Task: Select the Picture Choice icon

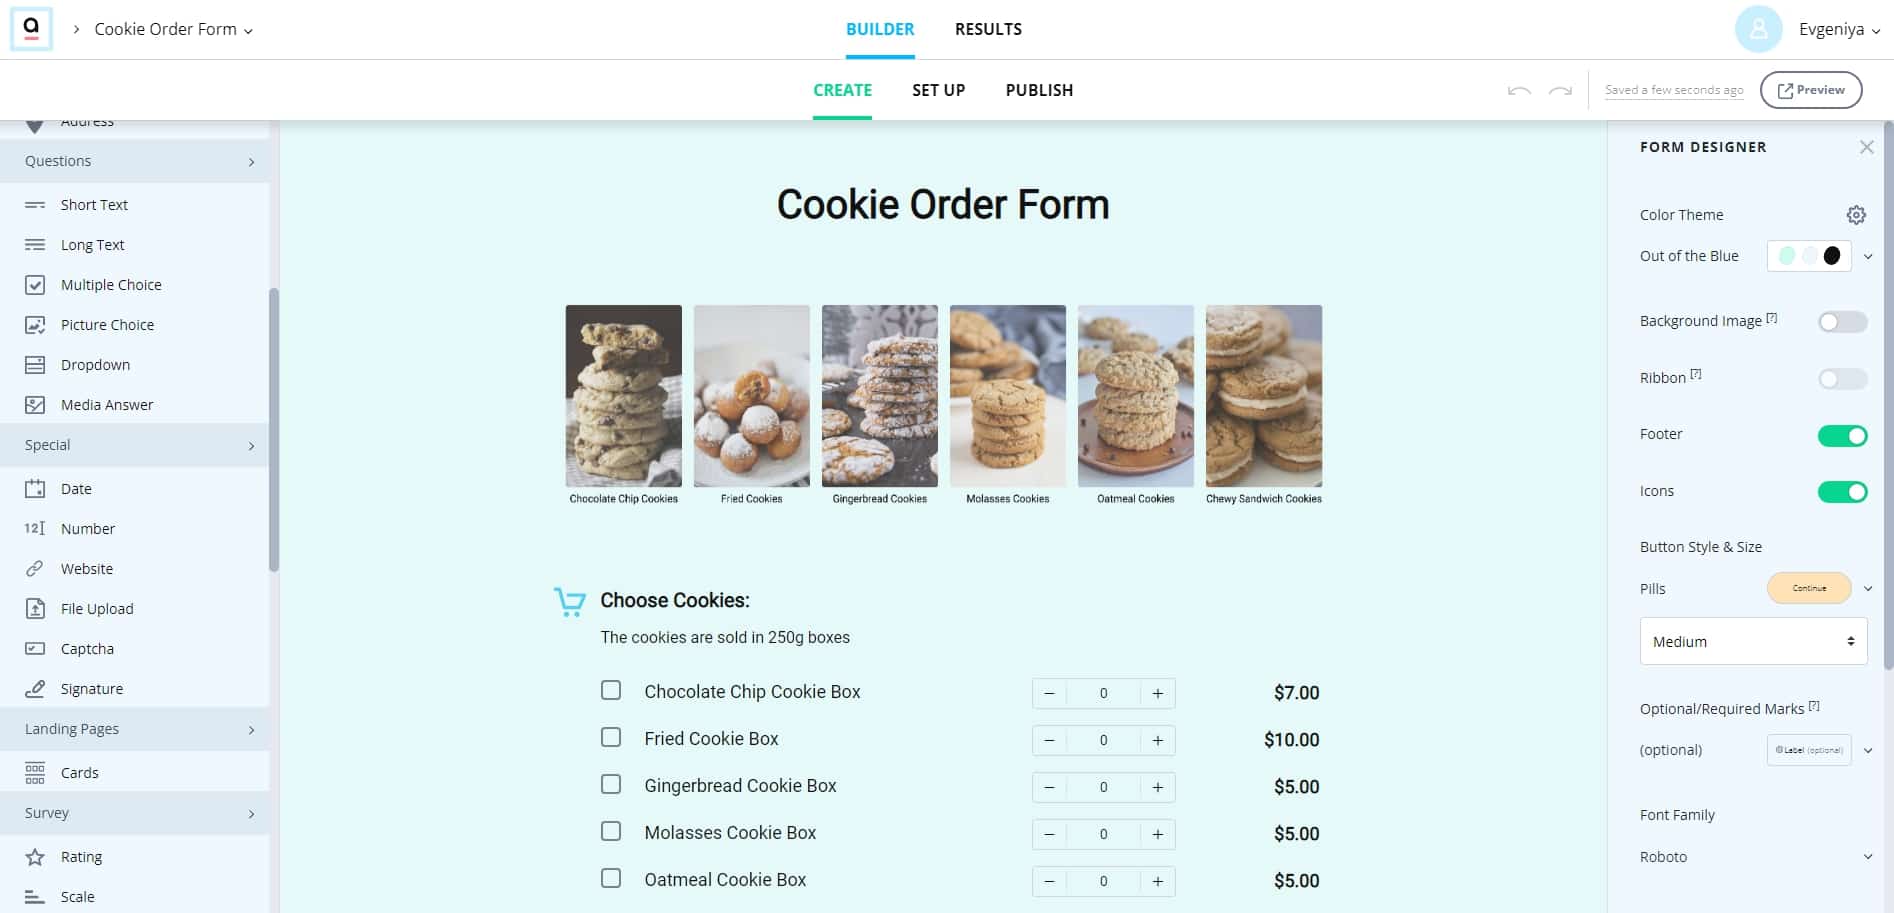Action: coord(35,325)
